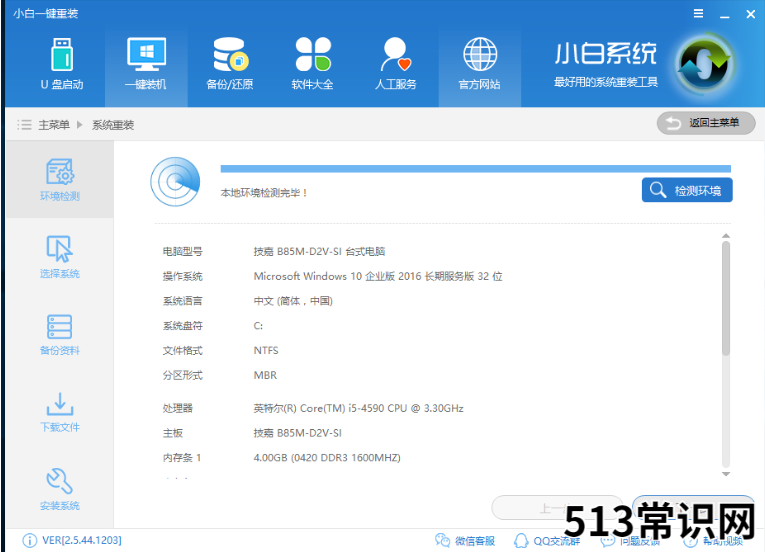Viewport: 765px width, 552px height.
Task: Close the 小白一键重装 window
Action: click(x=751, y=14)
